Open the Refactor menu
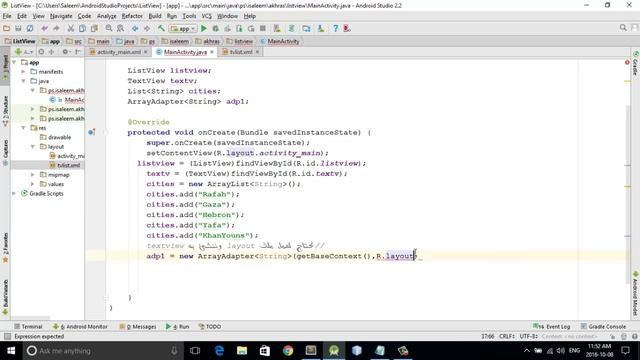The width and height of the screenshot is (640, 360). tap(132, 16)
